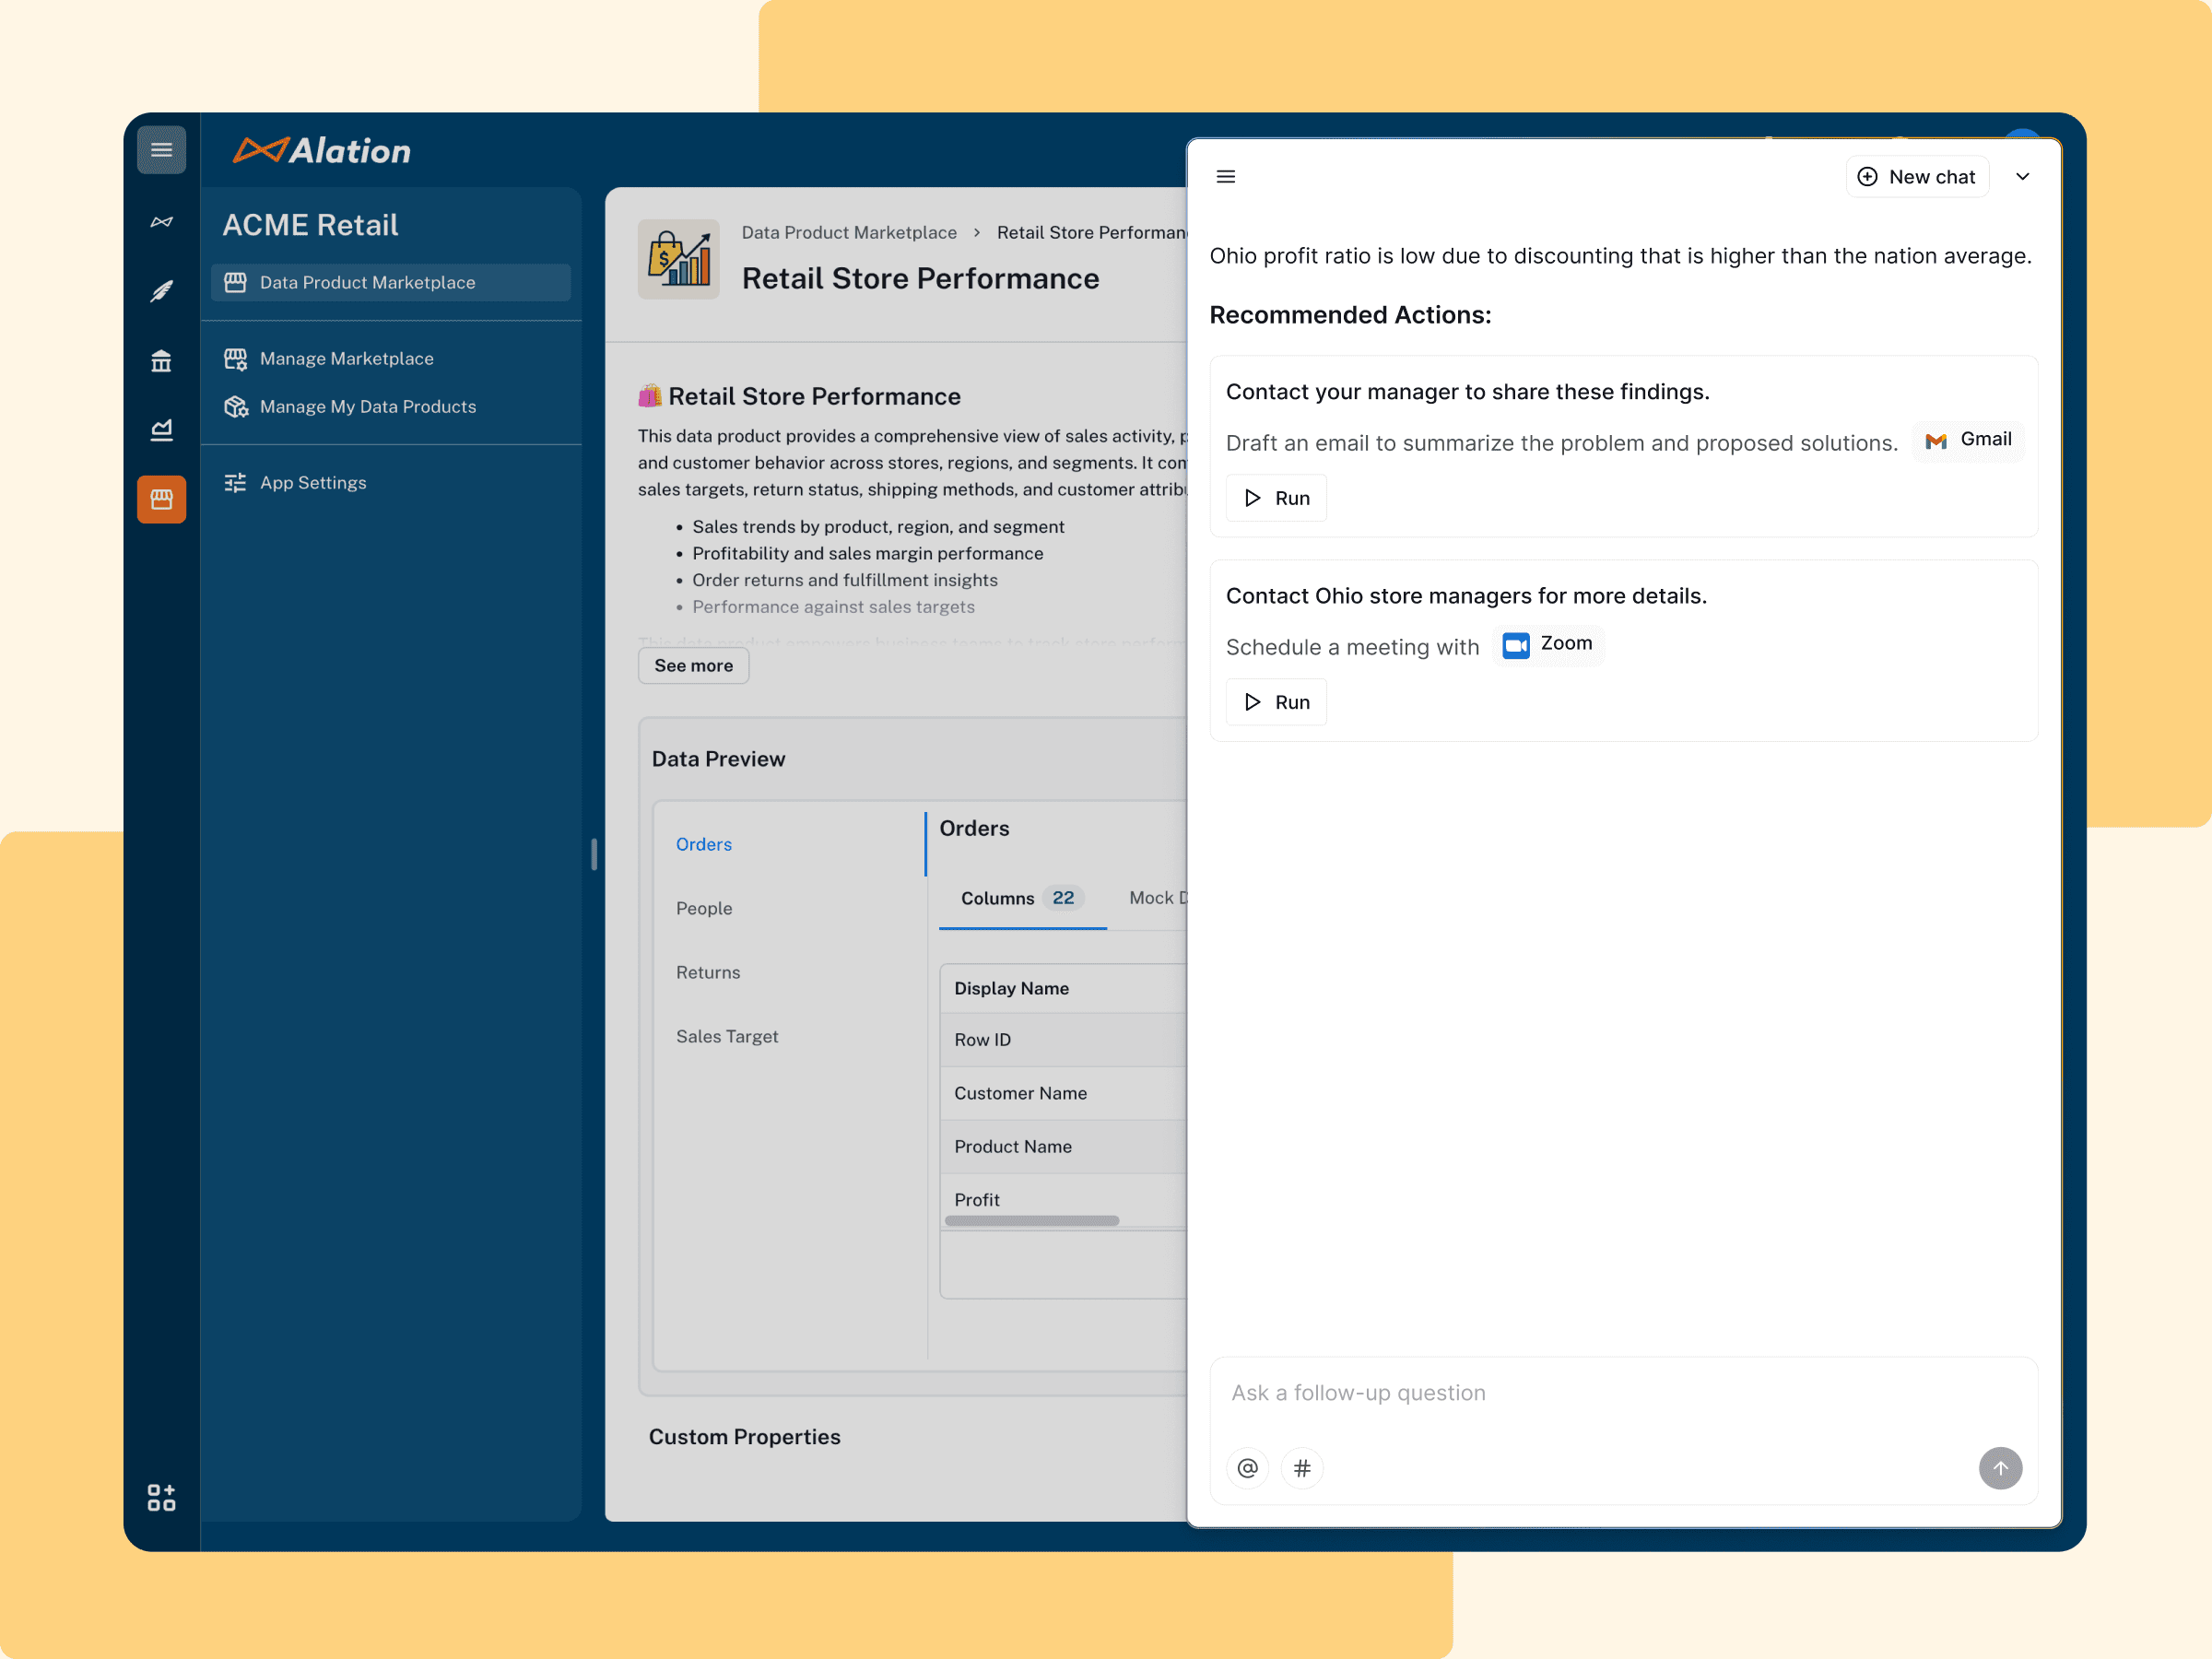Open the chevron dropdown next to New chat
The height and width of the screenshot is (1659, 2212).
click(2023, 176)
